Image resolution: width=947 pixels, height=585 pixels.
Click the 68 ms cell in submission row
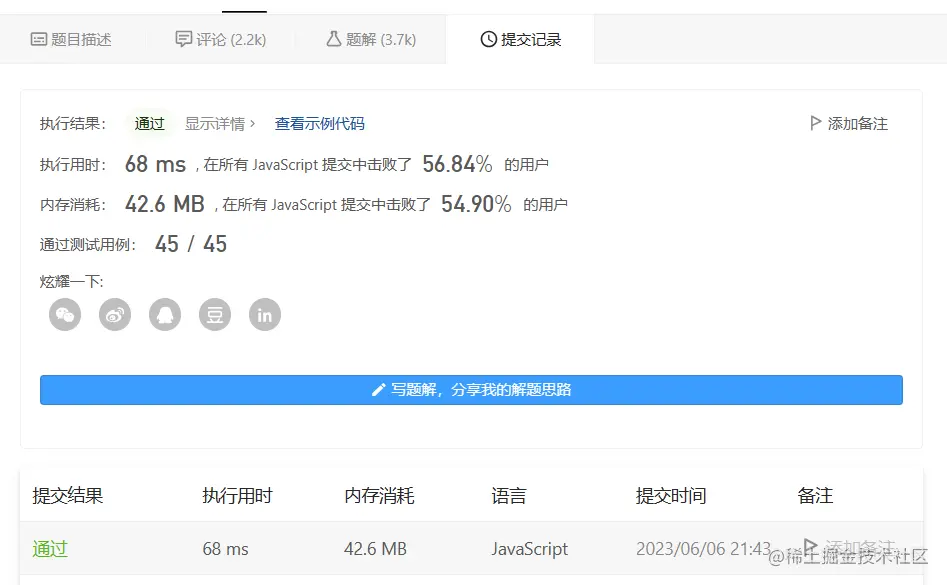[225, 549]
